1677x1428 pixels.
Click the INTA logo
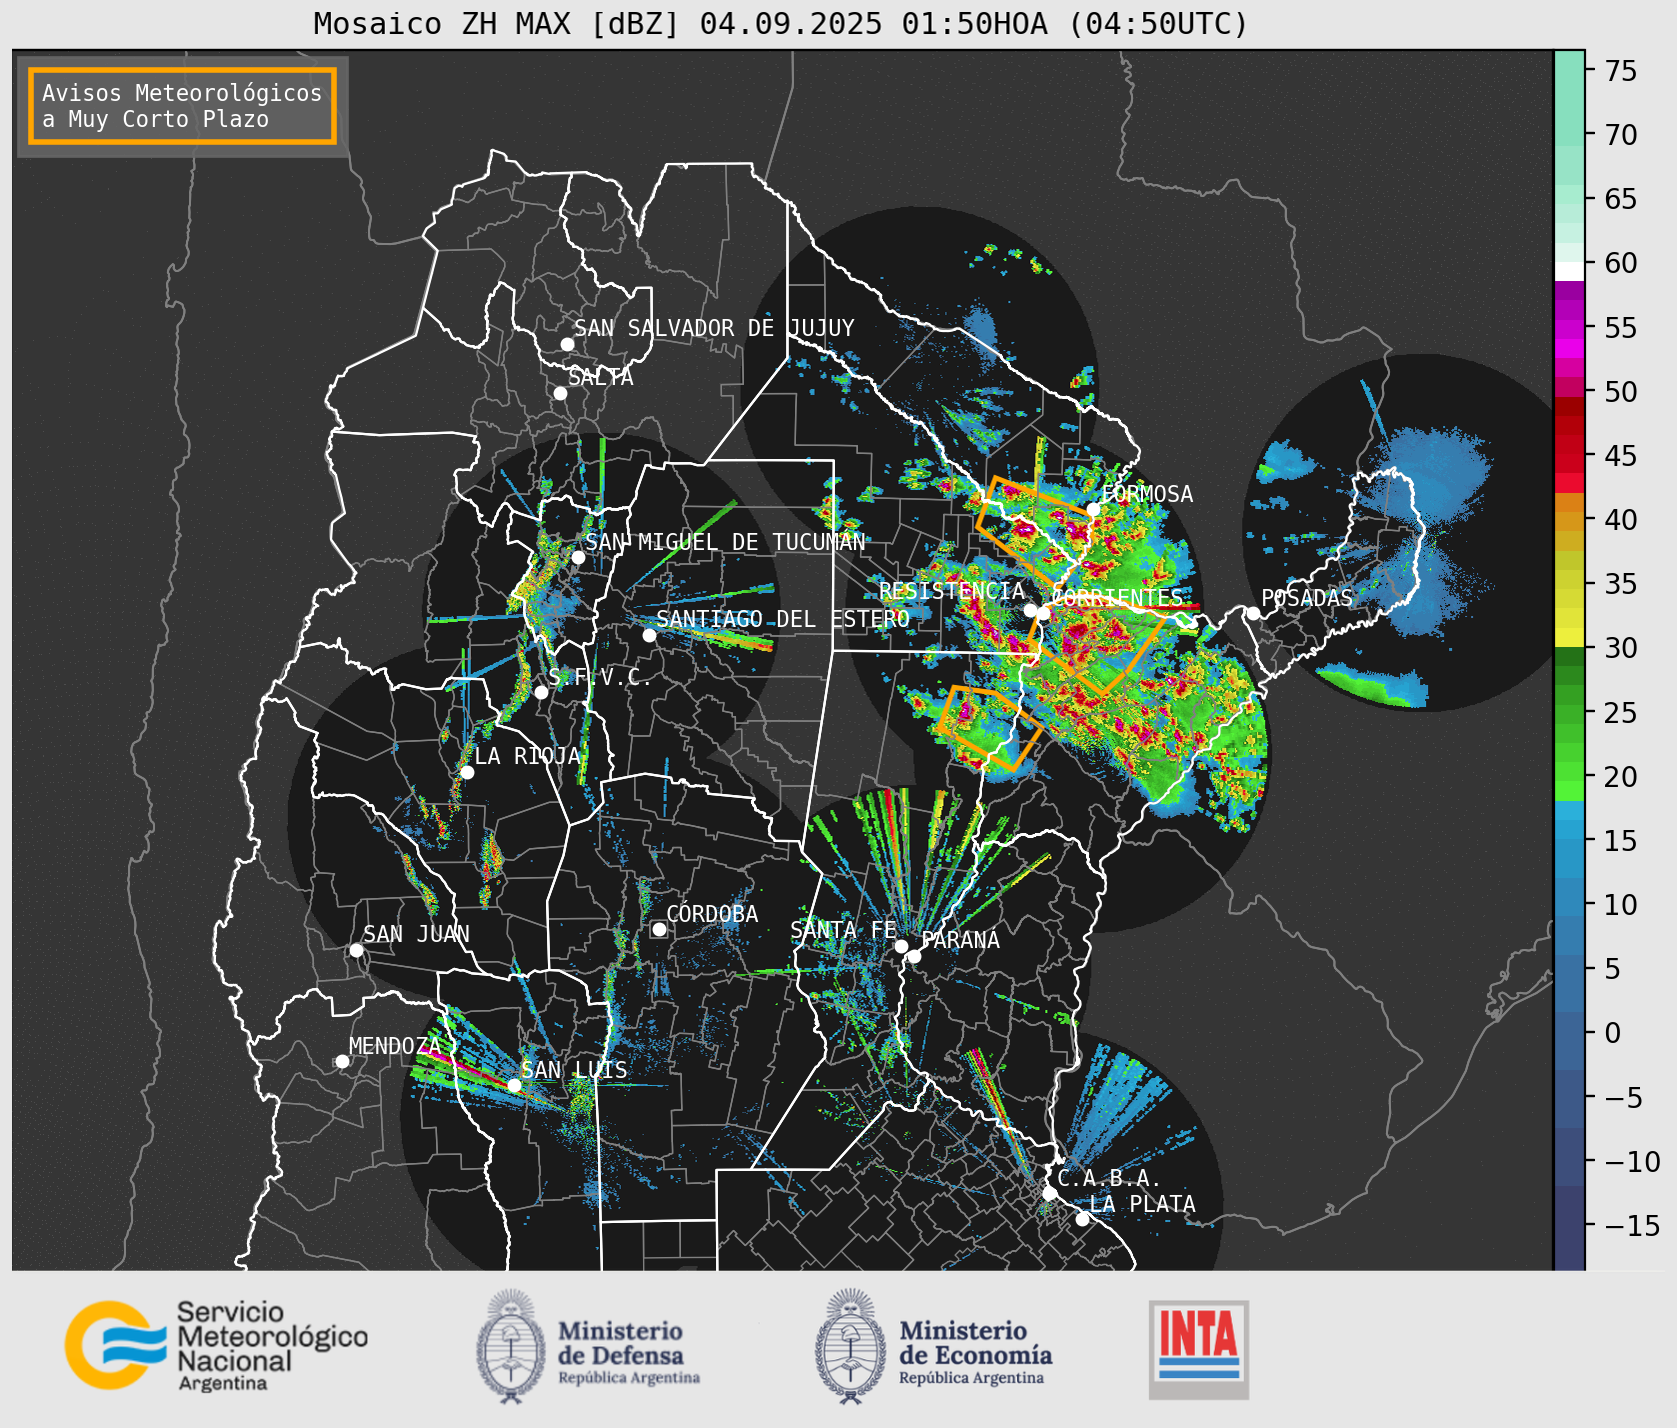pyautogui.click(x=1199, y=1349)
